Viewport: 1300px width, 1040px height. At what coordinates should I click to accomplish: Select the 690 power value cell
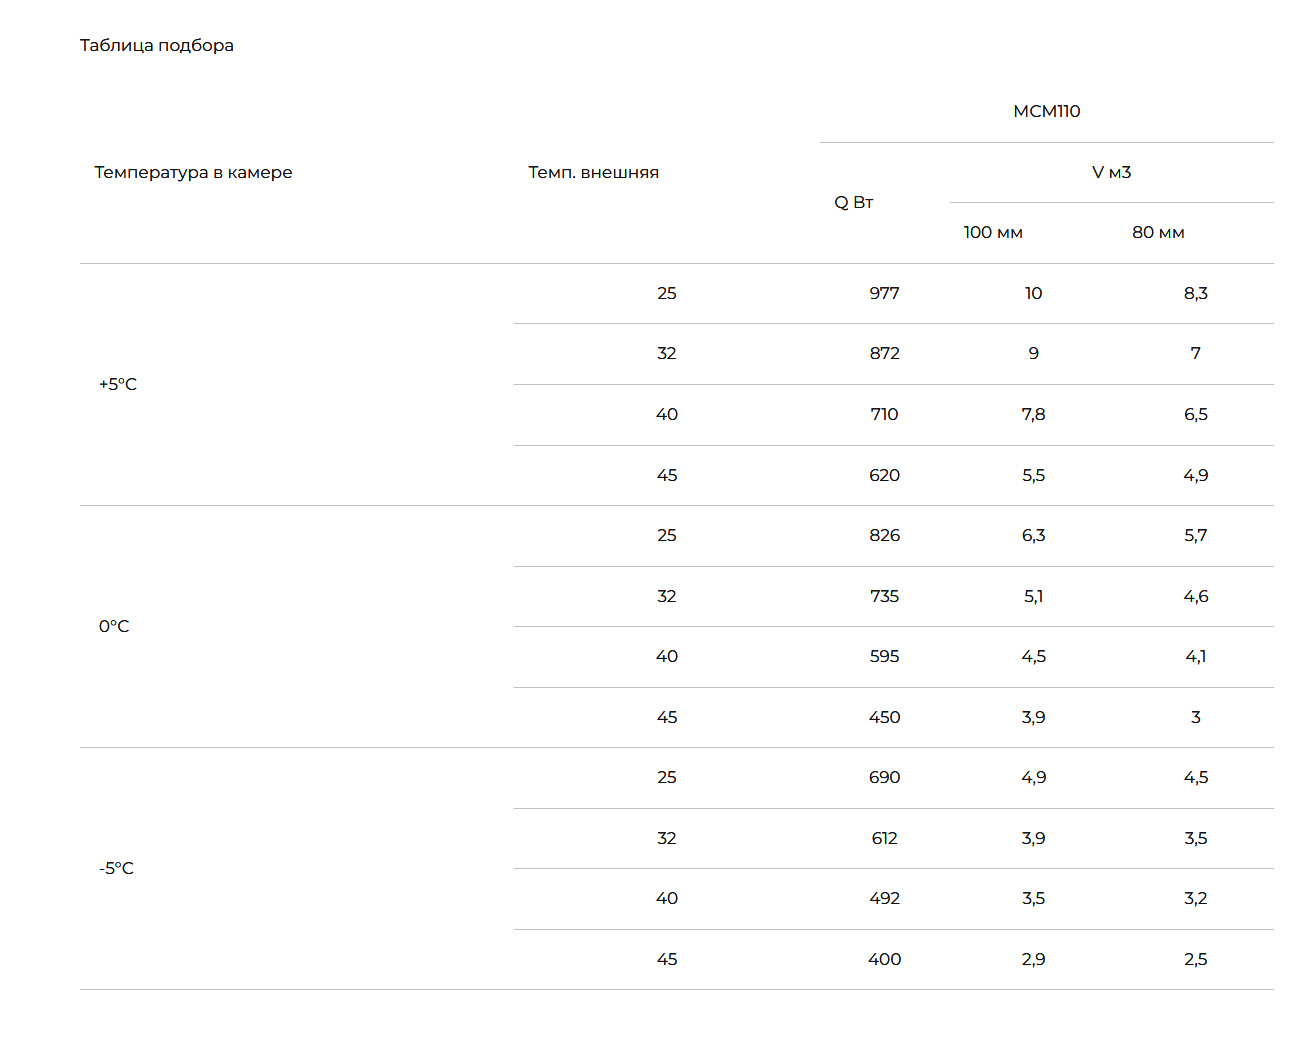884,777
